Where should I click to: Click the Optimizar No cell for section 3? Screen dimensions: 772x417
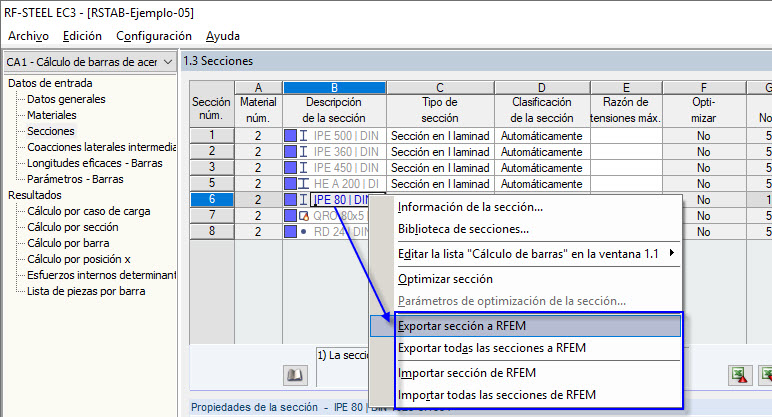704,167
